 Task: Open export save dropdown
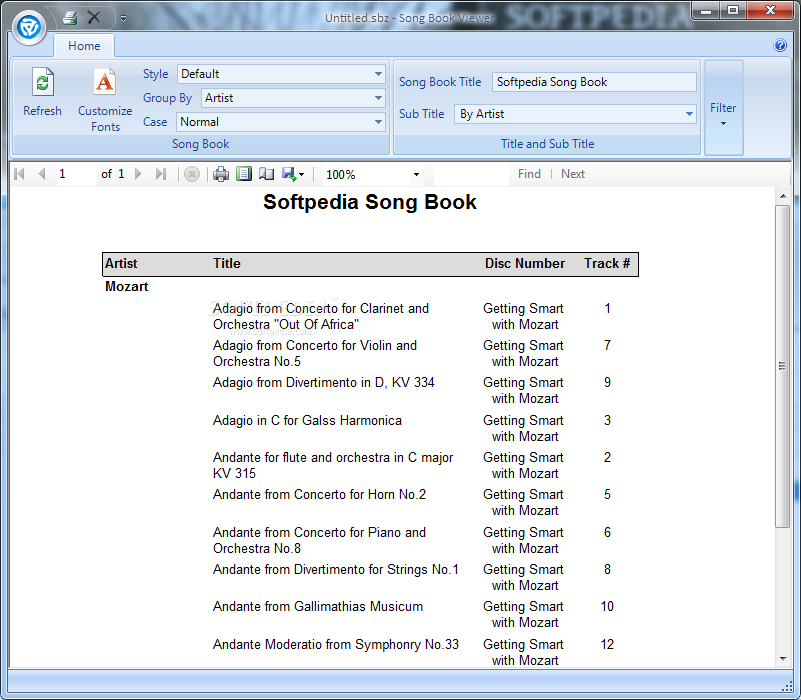pyautogui.click(x=293, y=174)
